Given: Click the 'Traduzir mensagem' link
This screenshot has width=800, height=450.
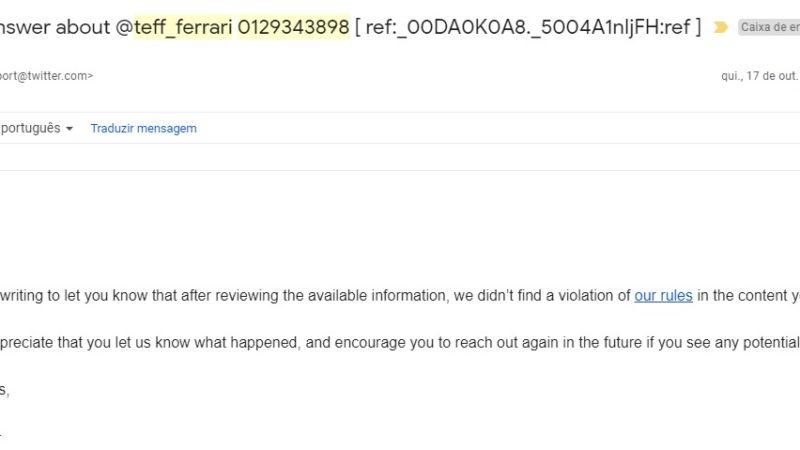Looking at the screenshot, I should click(143, 129).
